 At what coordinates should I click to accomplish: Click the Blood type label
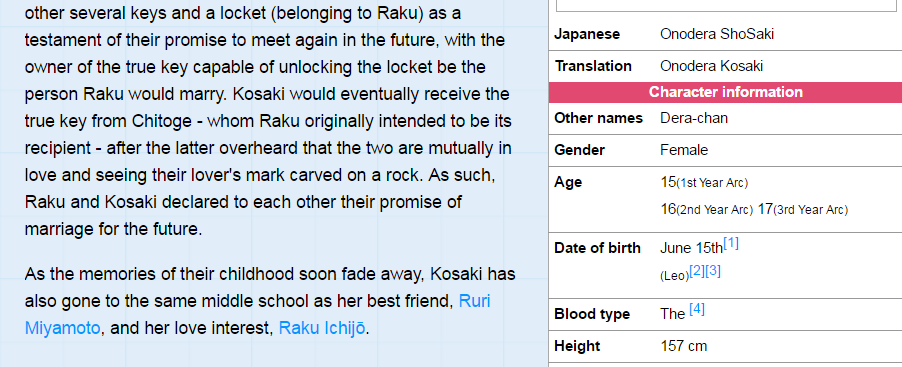tap(592, 314)
